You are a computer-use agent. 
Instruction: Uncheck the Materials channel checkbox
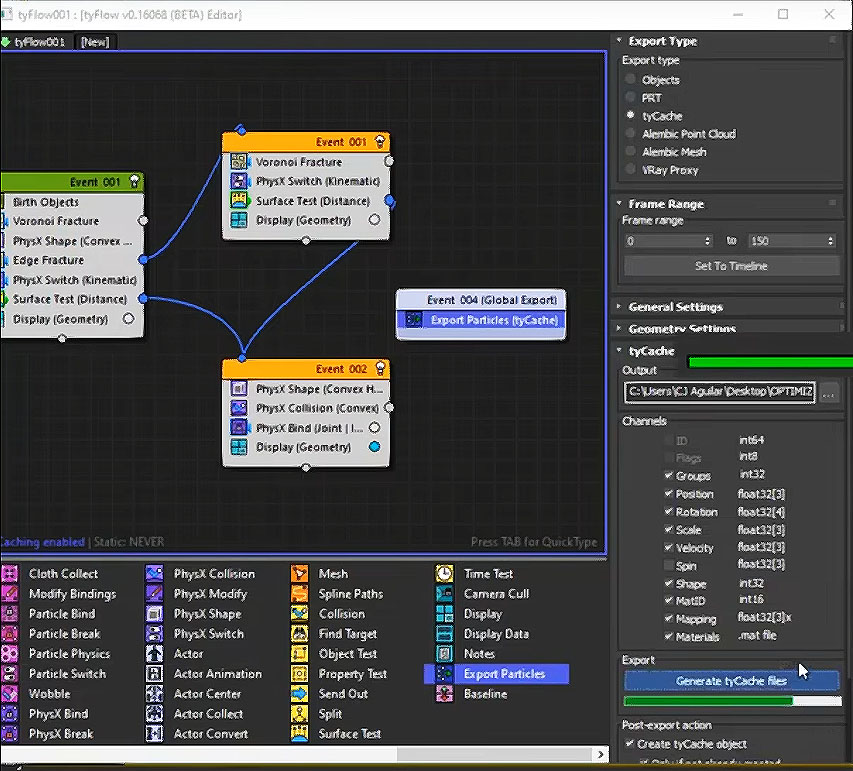point(669,636)
